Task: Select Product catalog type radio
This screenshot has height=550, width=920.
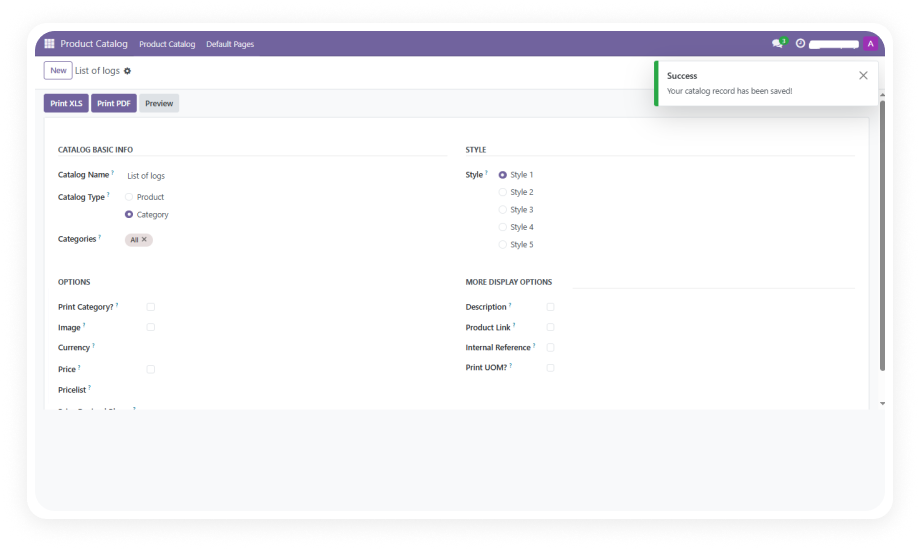Action: click(129, 197)
